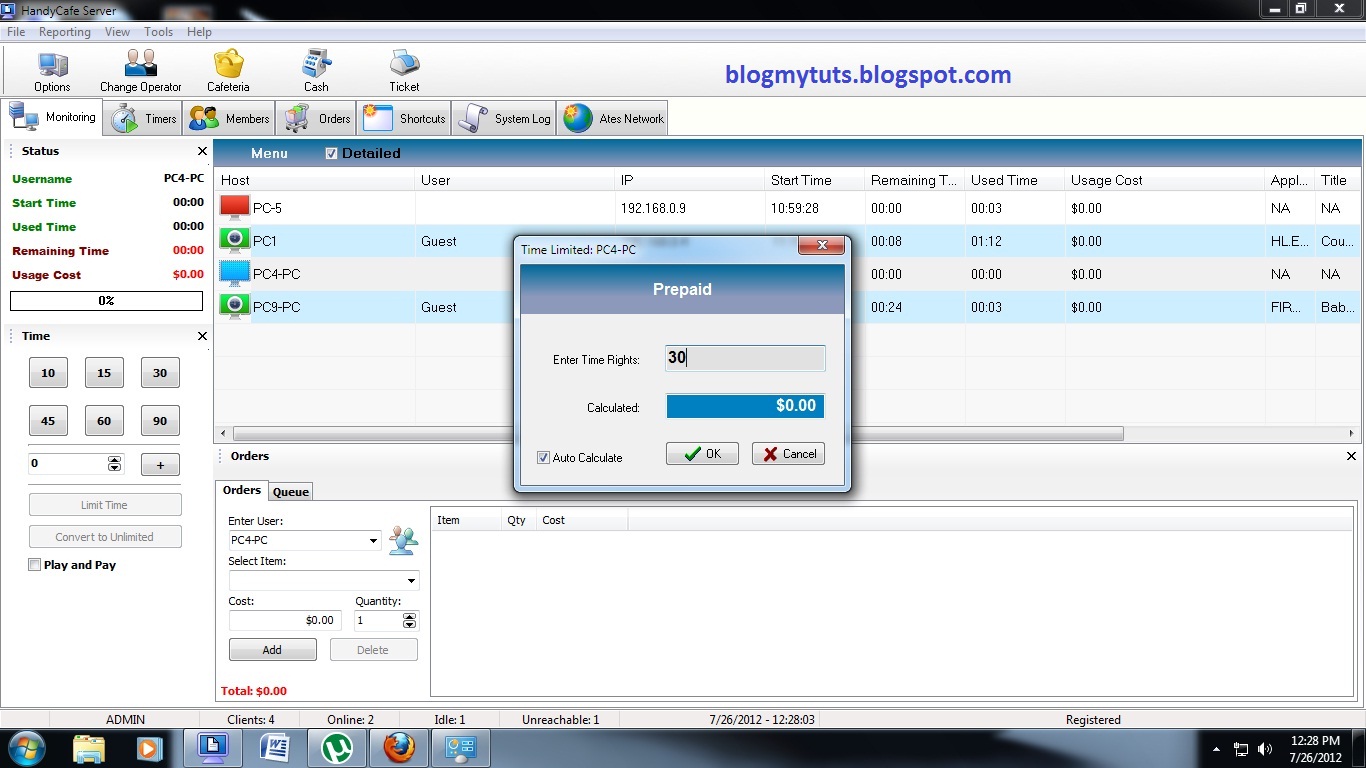Click the horizontal scrollbar of host list
The height and width of the screenshot is (768, 1366).
point(678,434)
